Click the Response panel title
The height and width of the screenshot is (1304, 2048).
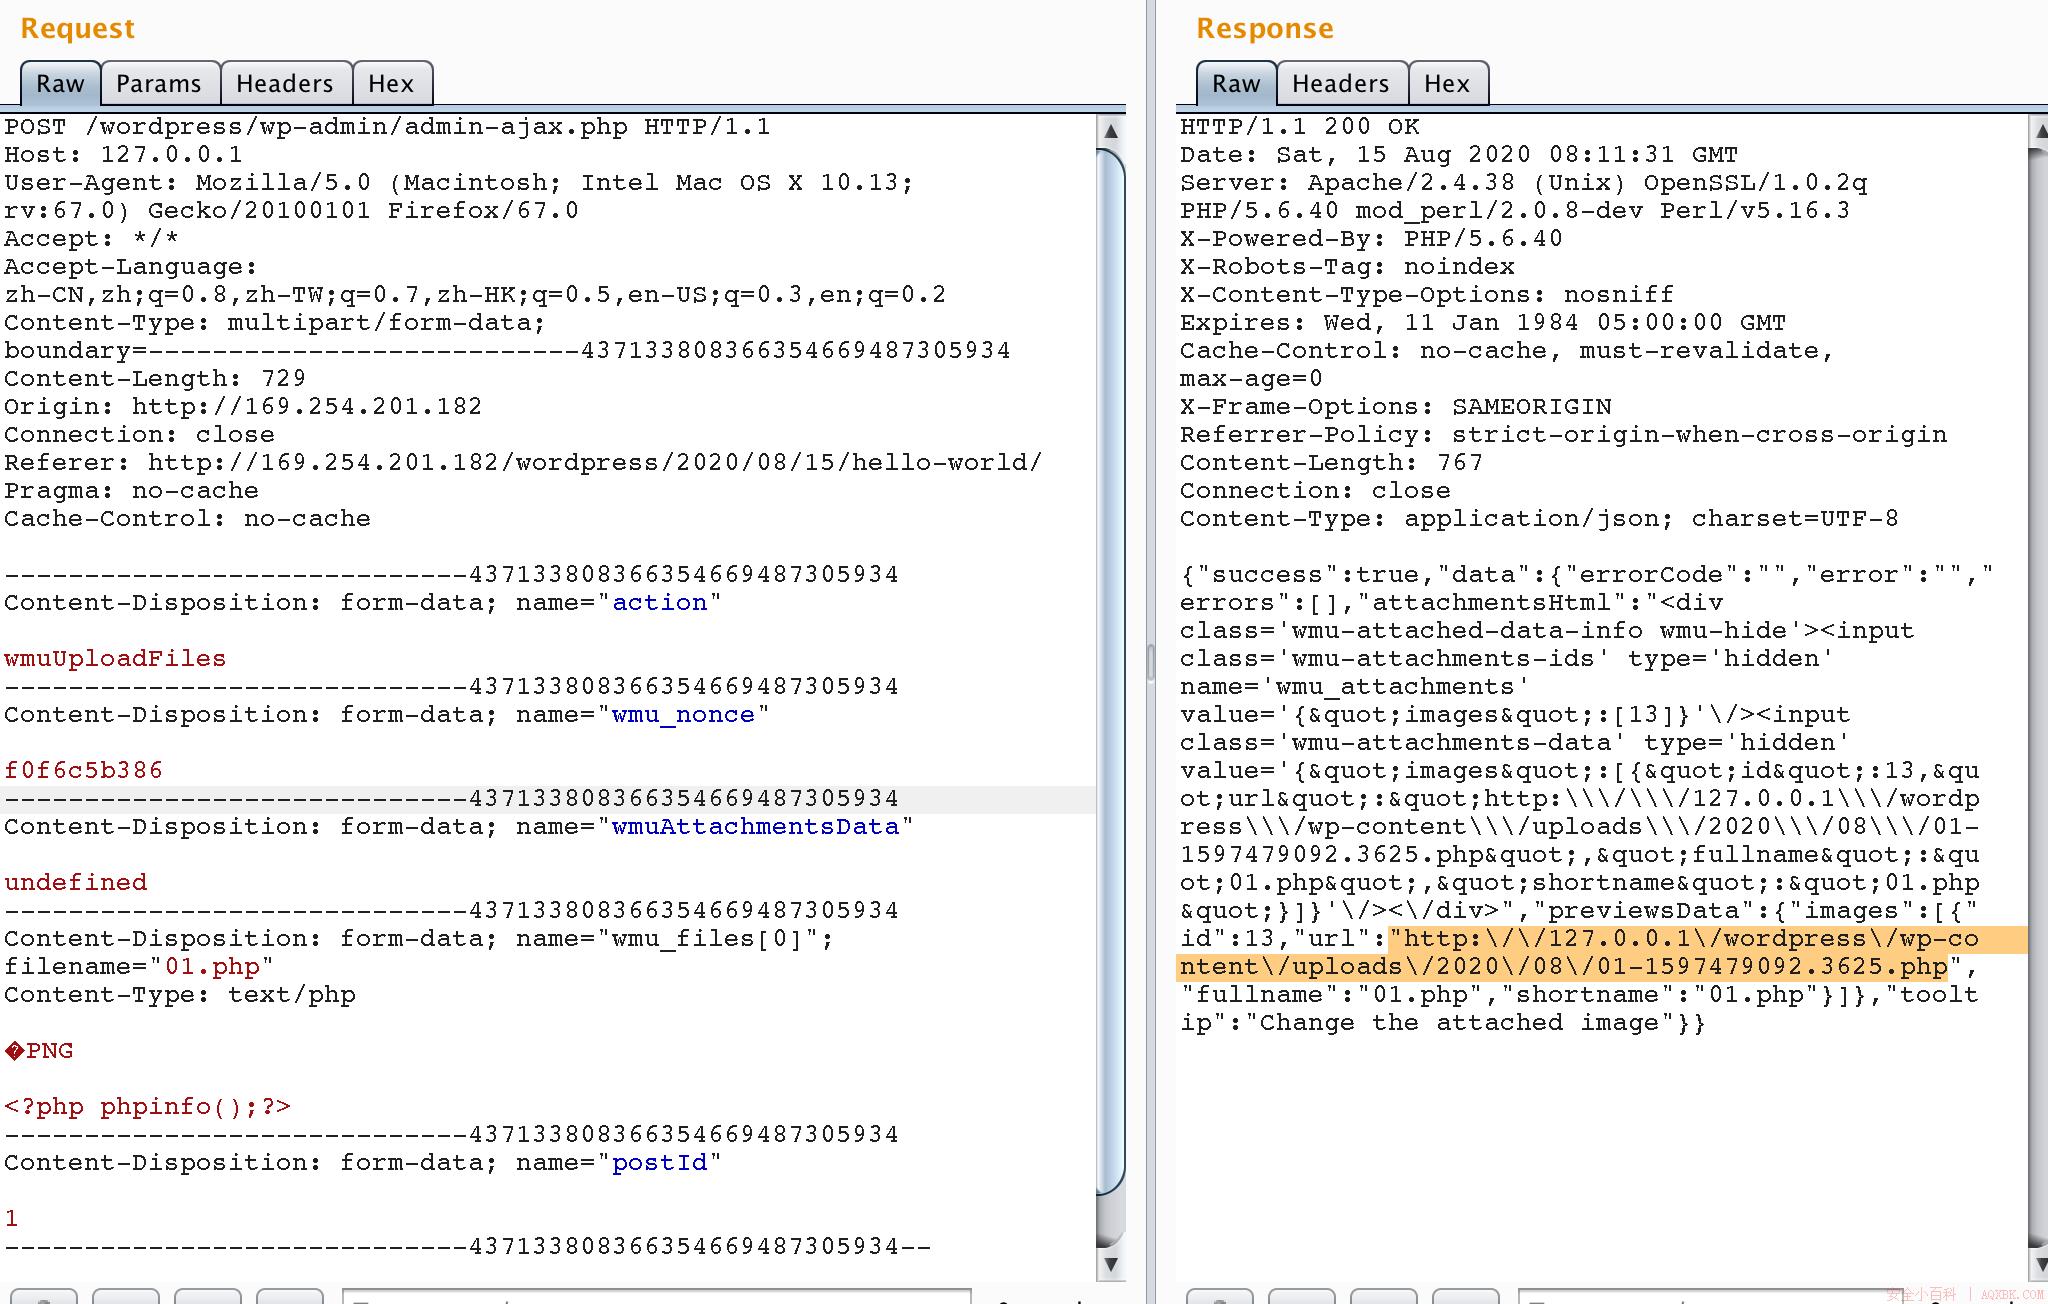pyautogui.click(x=1265, y=28)
